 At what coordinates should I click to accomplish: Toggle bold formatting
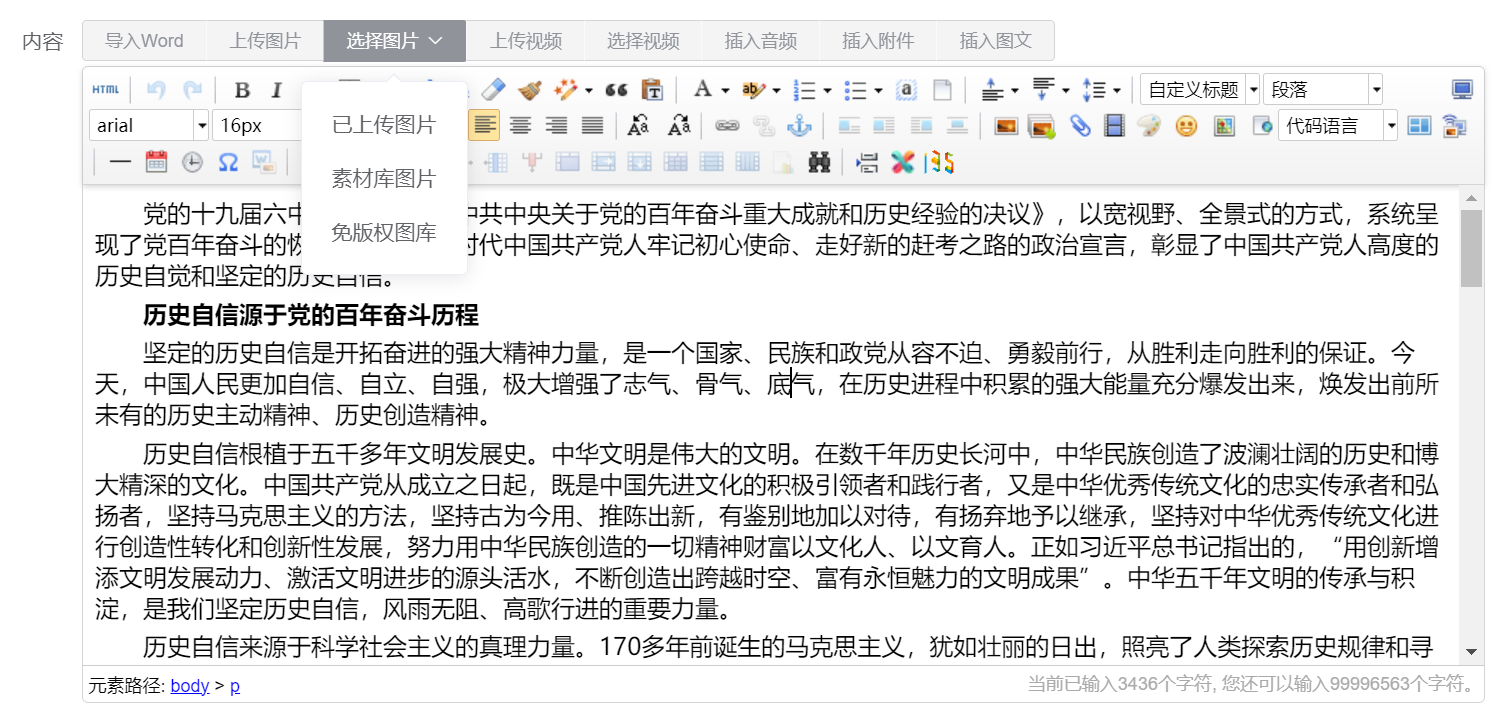coord(242,88)
